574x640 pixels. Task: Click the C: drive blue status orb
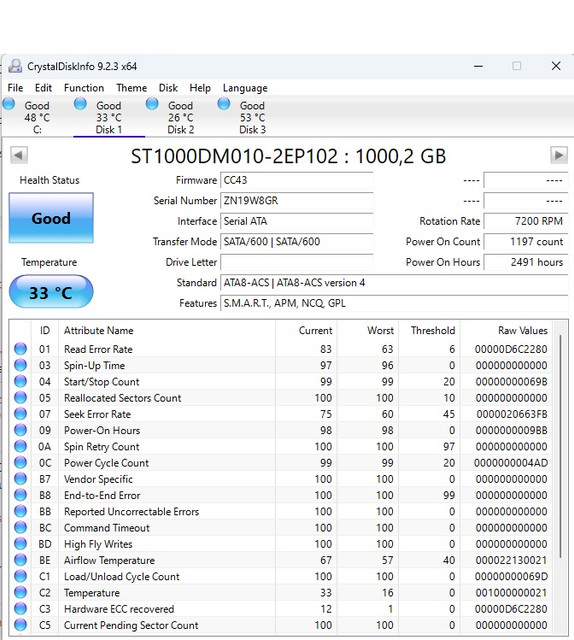(9, 104)
